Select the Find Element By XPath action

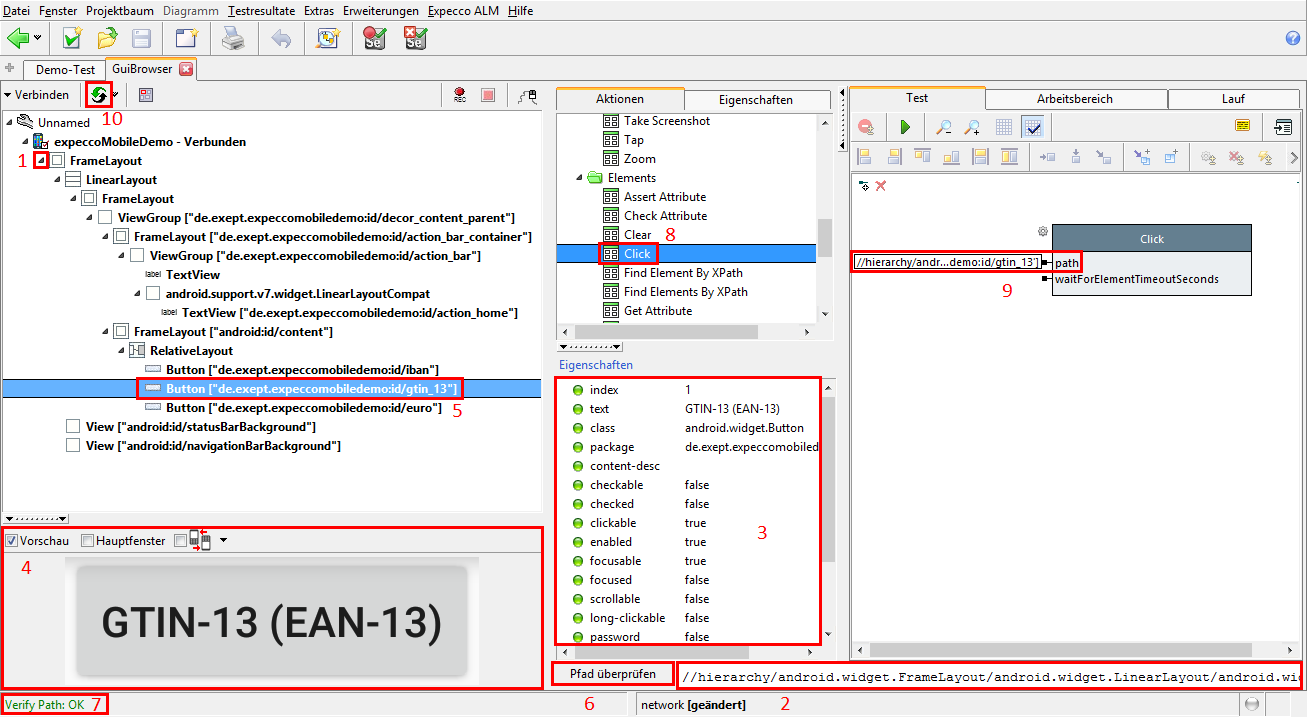coord(683,273)
